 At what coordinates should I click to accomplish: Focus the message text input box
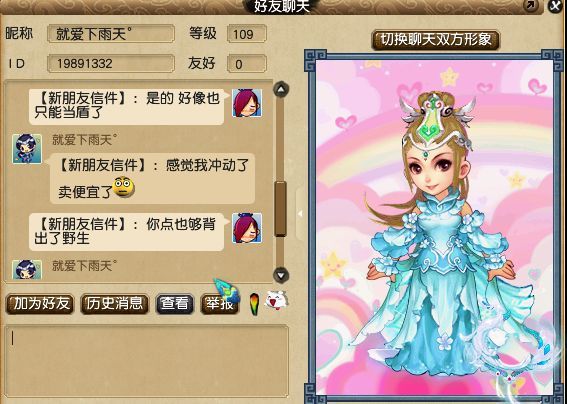tap(146, 361)
